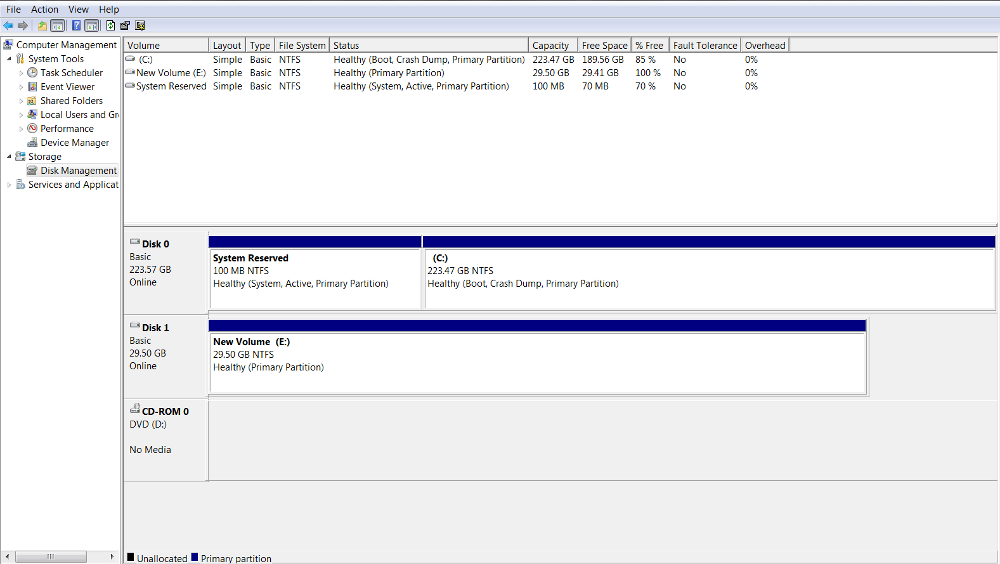
Task: Click the Device Manager icon in tree
Action: click(33, 143)
